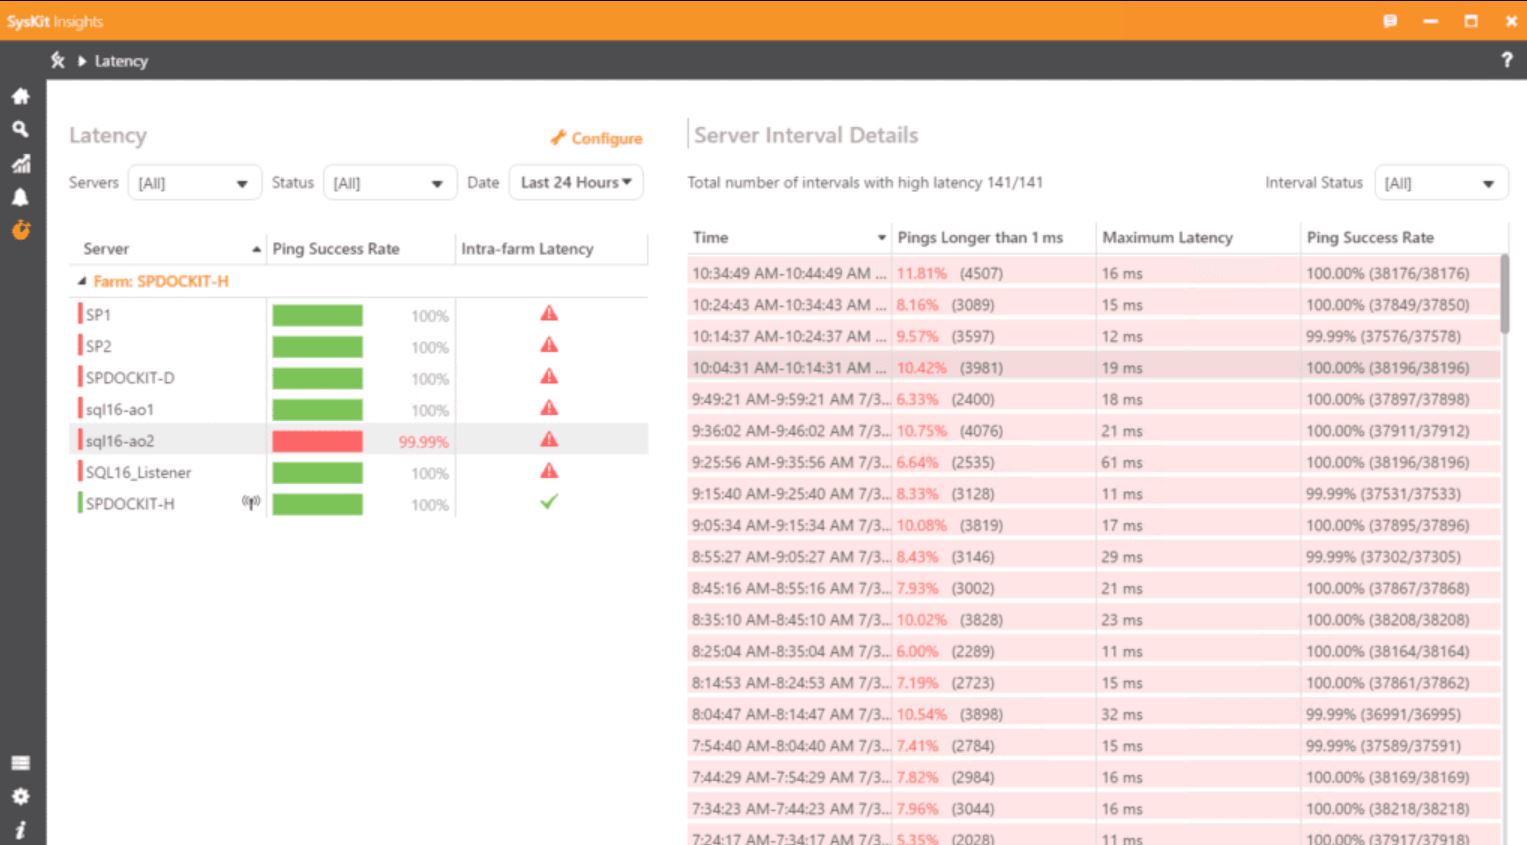Open the list view icon in lower sidebar
The width and height of the screenshot is (1527, 845).
(x=20, y=763)
